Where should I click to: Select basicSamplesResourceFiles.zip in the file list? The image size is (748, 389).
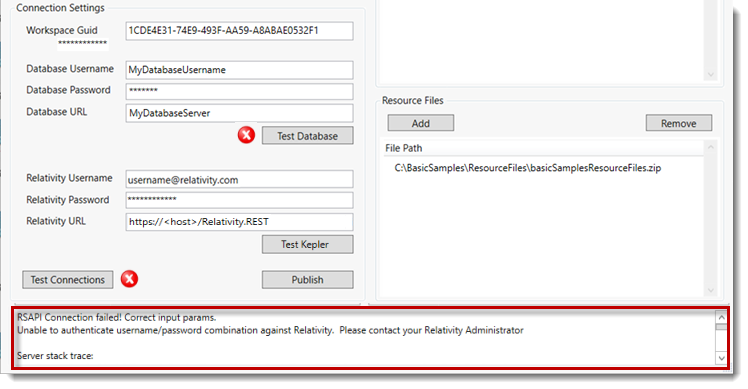tap(528, 168)
